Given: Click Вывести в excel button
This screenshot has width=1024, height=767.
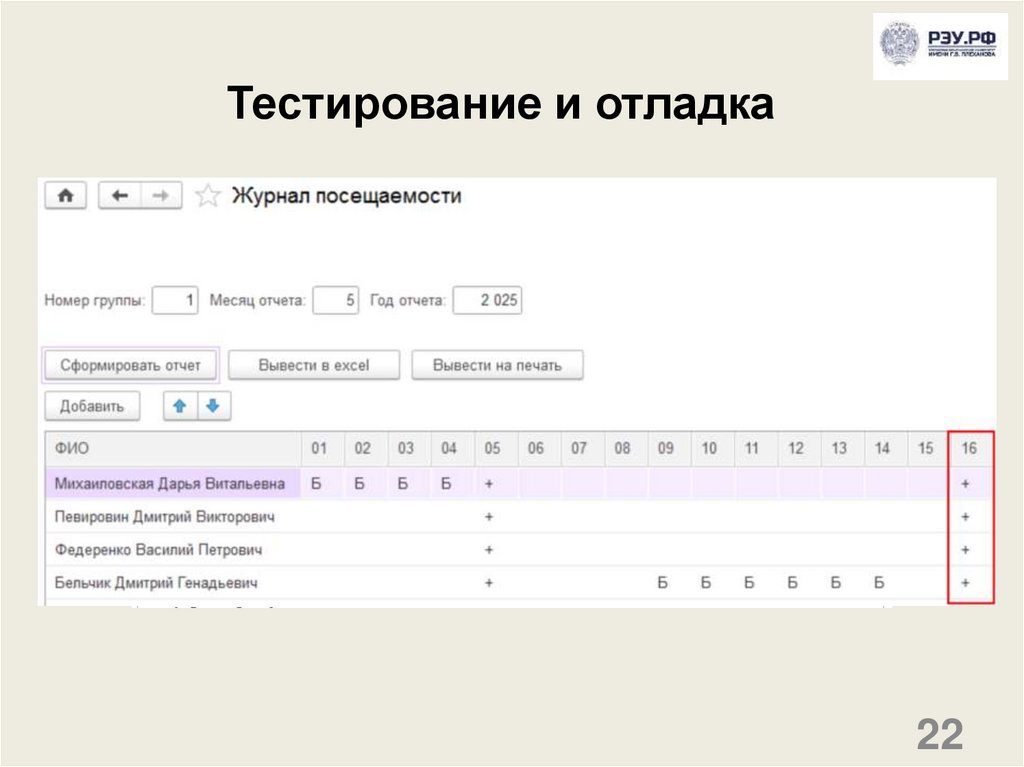Looking at the screenshot, I should tap(312, 364).
